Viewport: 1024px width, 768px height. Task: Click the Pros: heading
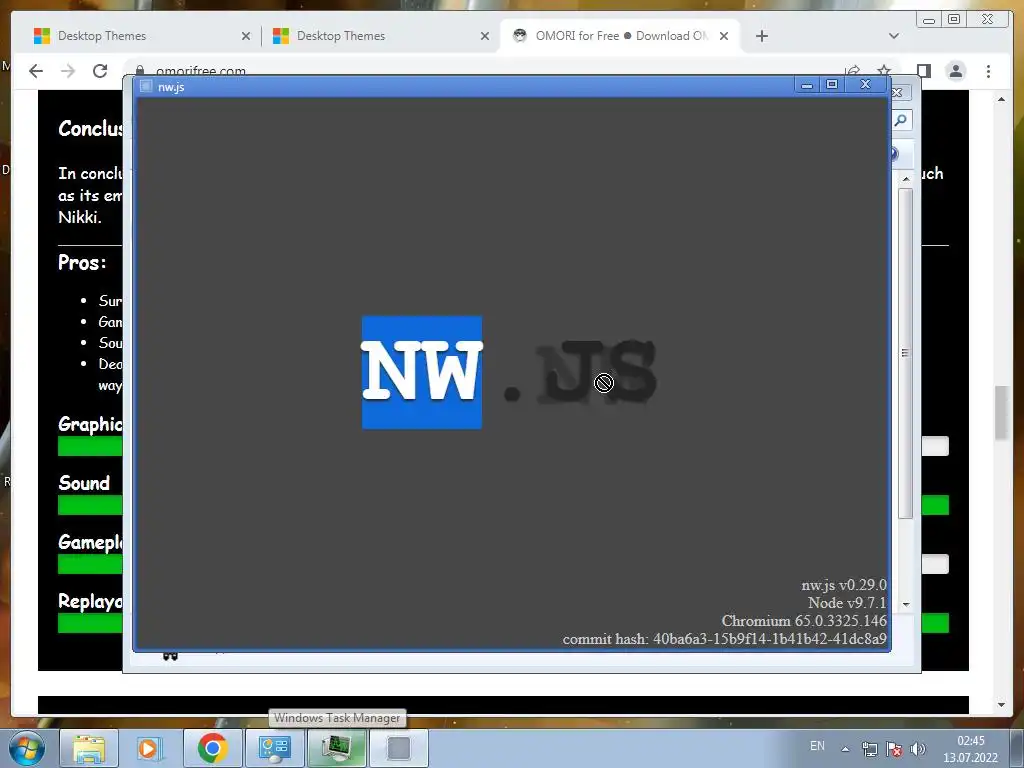[x=82, y=263]
